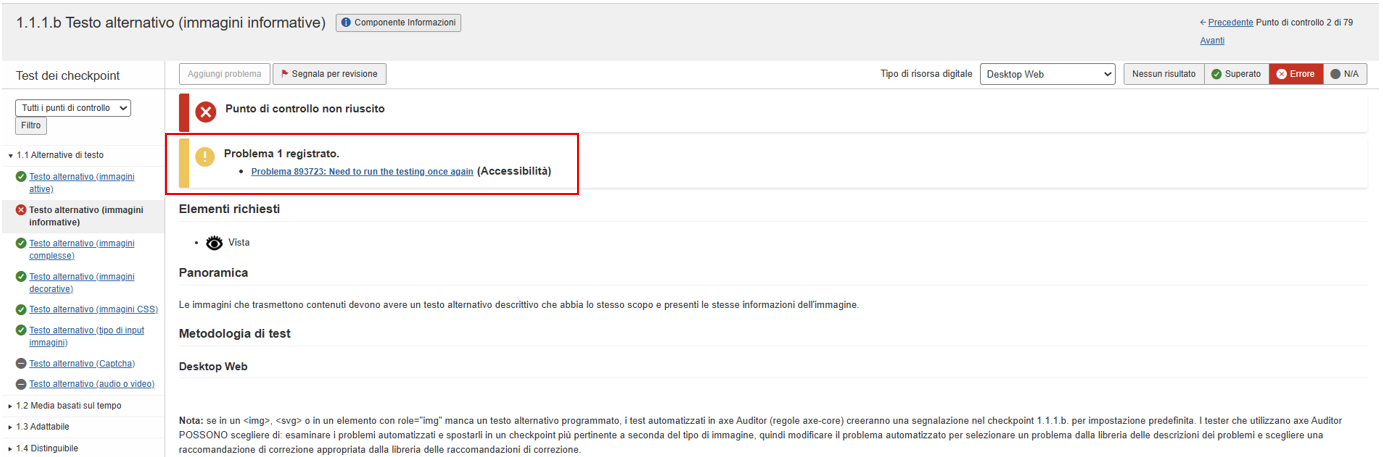
Task: Open the Tipo di risorsa digitale dropdown
Action: [x=1047, y=74]
